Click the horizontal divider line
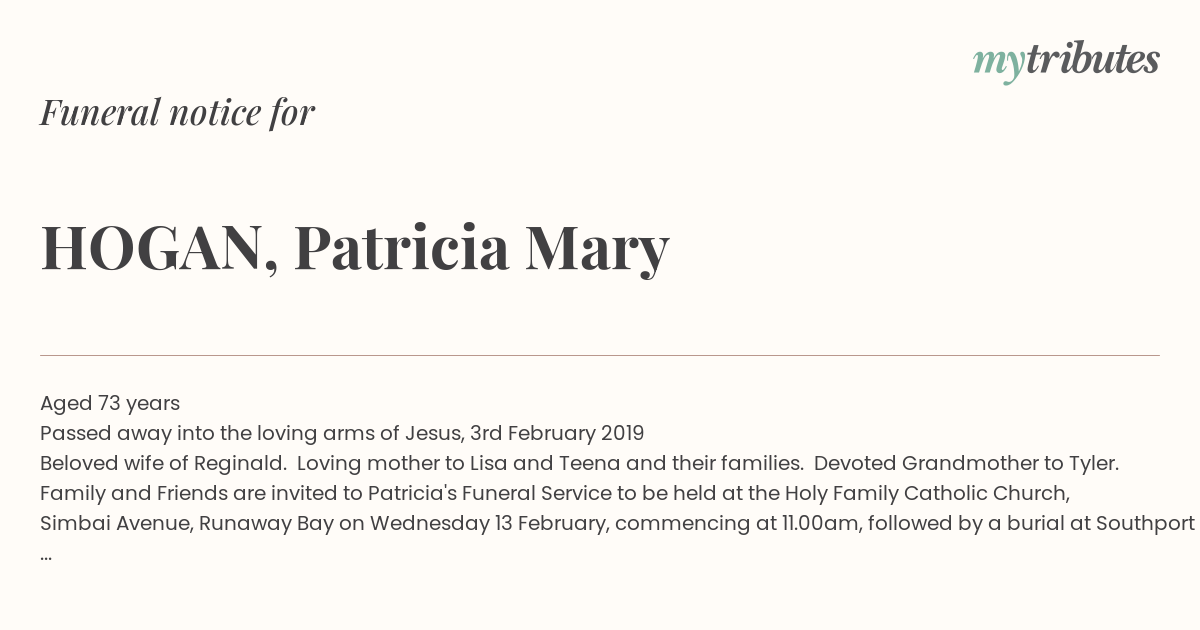Image resolution: width=1200 pixels, height=630 pixels. coord(600,355)
